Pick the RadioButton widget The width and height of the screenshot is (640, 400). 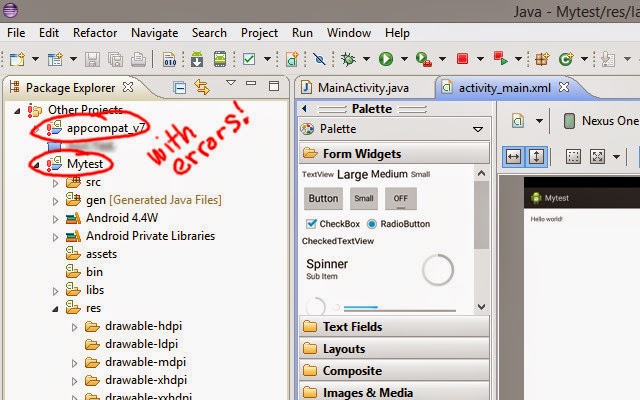coord(398,224)
